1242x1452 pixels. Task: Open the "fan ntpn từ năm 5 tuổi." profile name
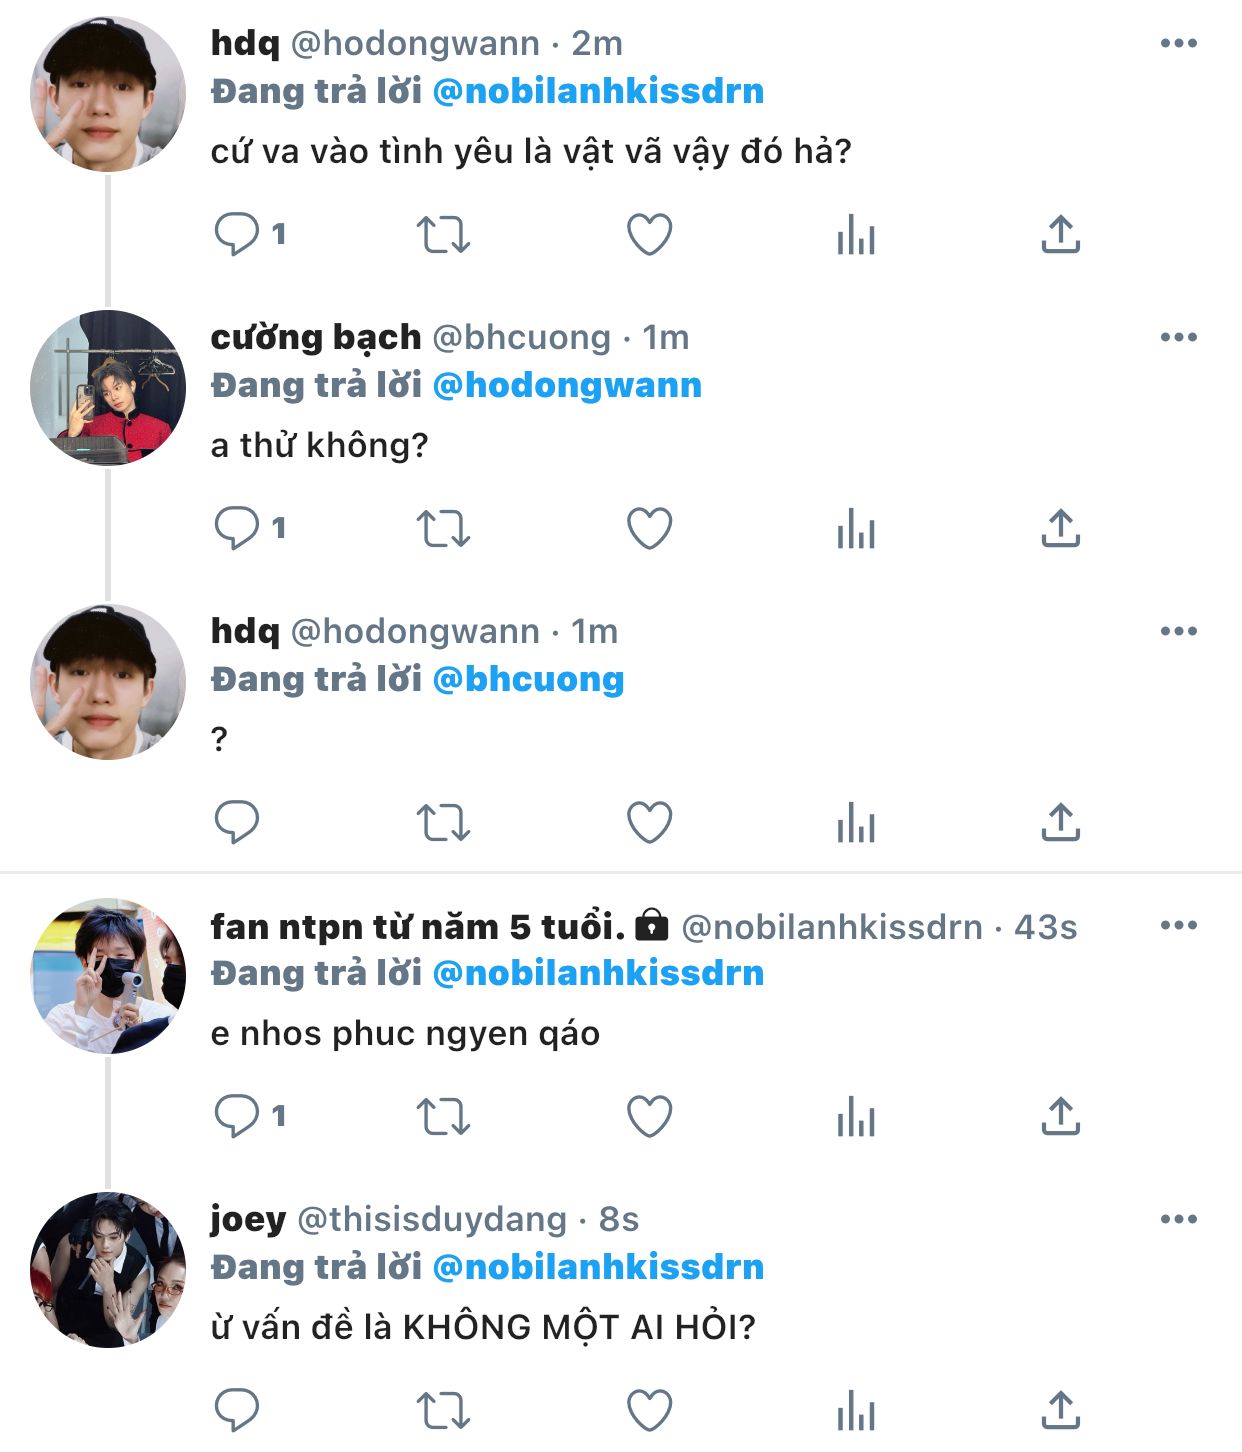[417, 927]
